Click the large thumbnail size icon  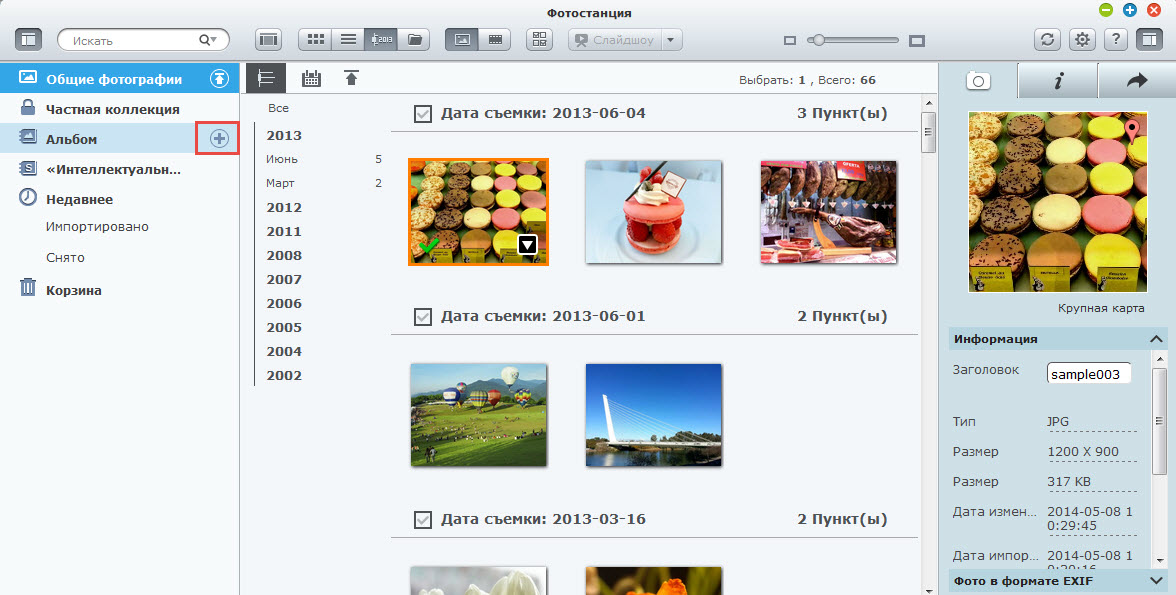pyautogui.click(x=916, y=41)
